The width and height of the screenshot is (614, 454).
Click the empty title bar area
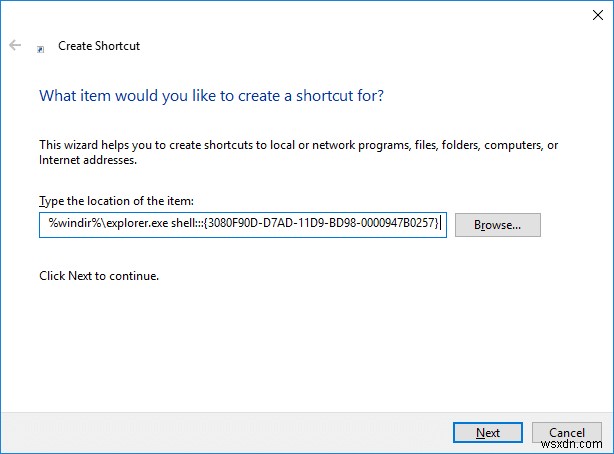[x=300, y=14]
